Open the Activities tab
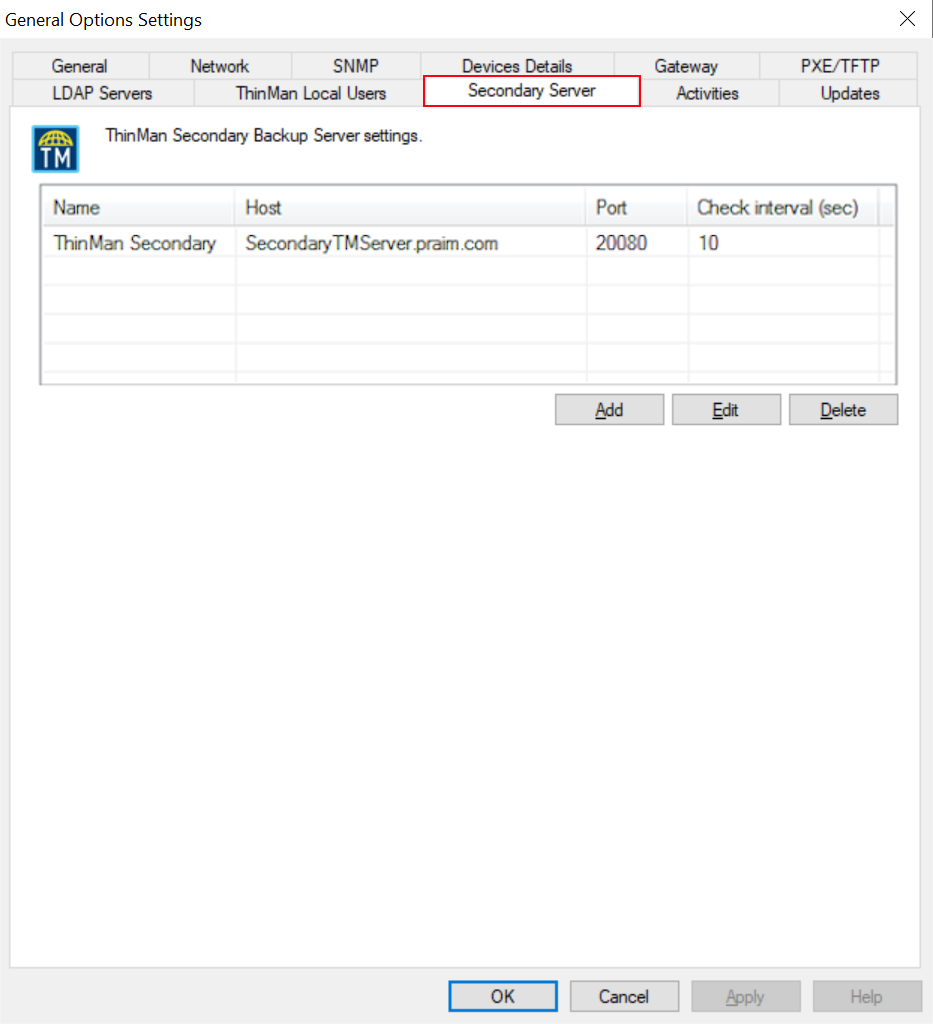Viewport: 933px width, 1024px height. 707,93
